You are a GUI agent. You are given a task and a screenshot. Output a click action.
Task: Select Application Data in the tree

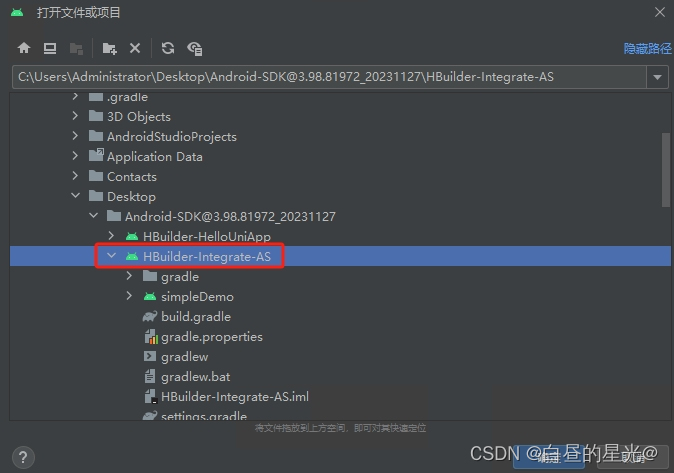[x=155, y=157]
